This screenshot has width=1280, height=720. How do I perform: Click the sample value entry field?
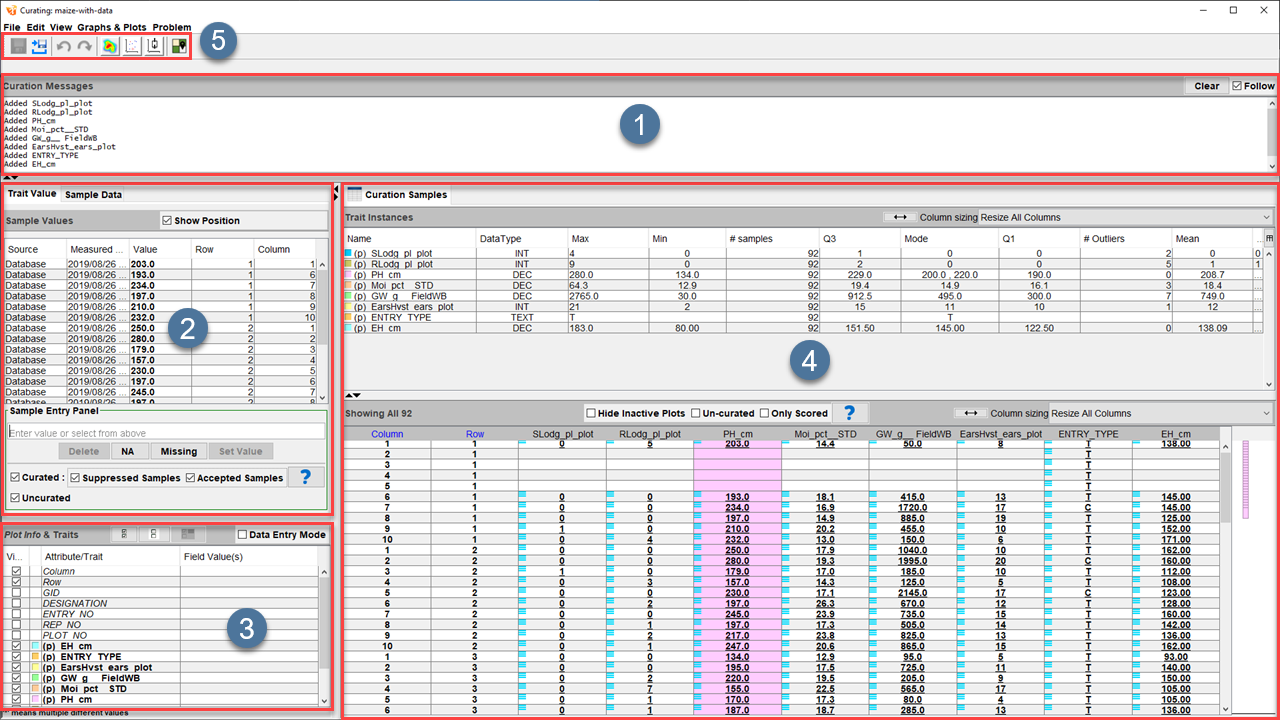(x=166, y=432)
